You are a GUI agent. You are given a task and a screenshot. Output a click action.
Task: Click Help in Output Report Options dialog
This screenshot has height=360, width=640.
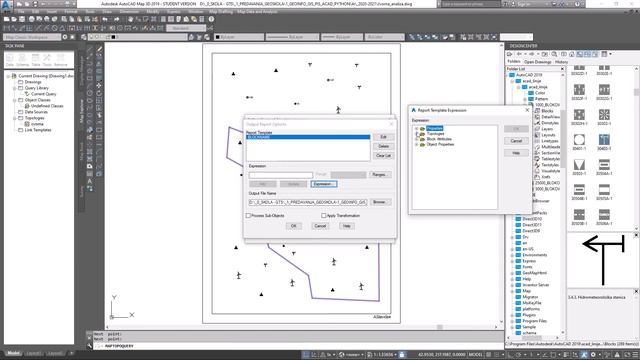point(346,226)
